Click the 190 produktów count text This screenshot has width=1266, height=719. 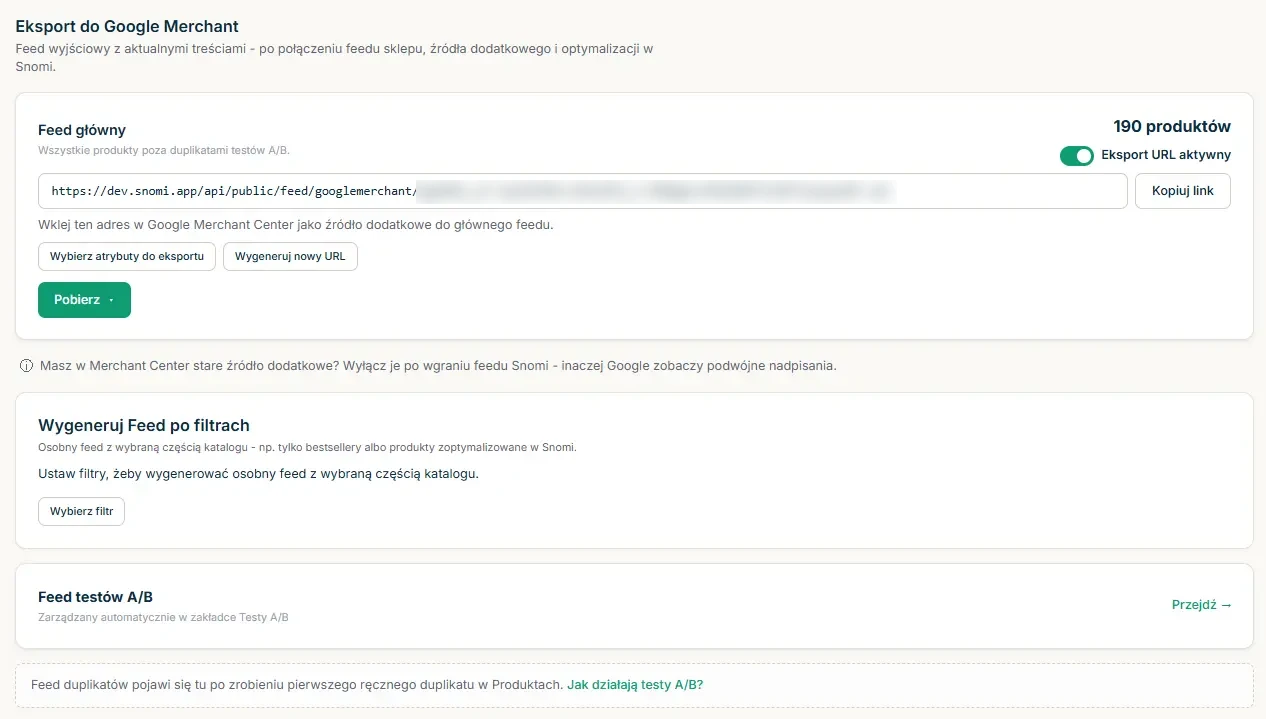tap(1172, 127)
